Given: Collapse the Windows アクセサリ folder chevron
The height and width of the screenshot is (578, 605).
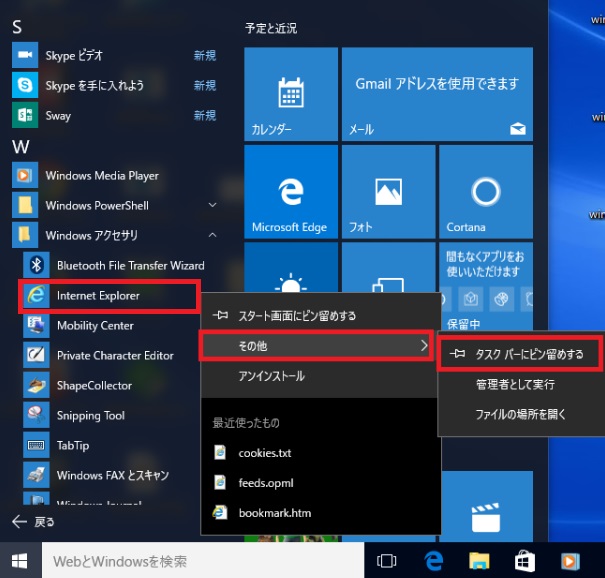Looking at the screenshot, I should pyautogui.click(x=213, y=235).
